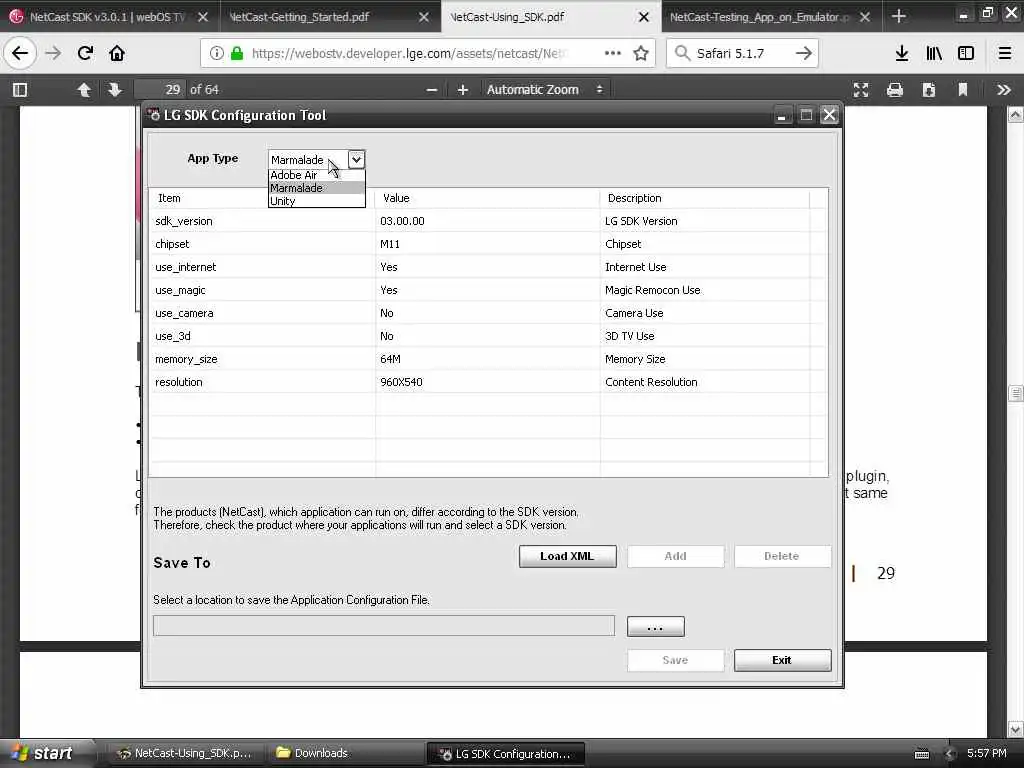The width and height of the screenshot is (1024, 768).
Task: Close the NetCast SDK v3.0.1 tab
Action: pyautogui.click(x=203, y=17)
